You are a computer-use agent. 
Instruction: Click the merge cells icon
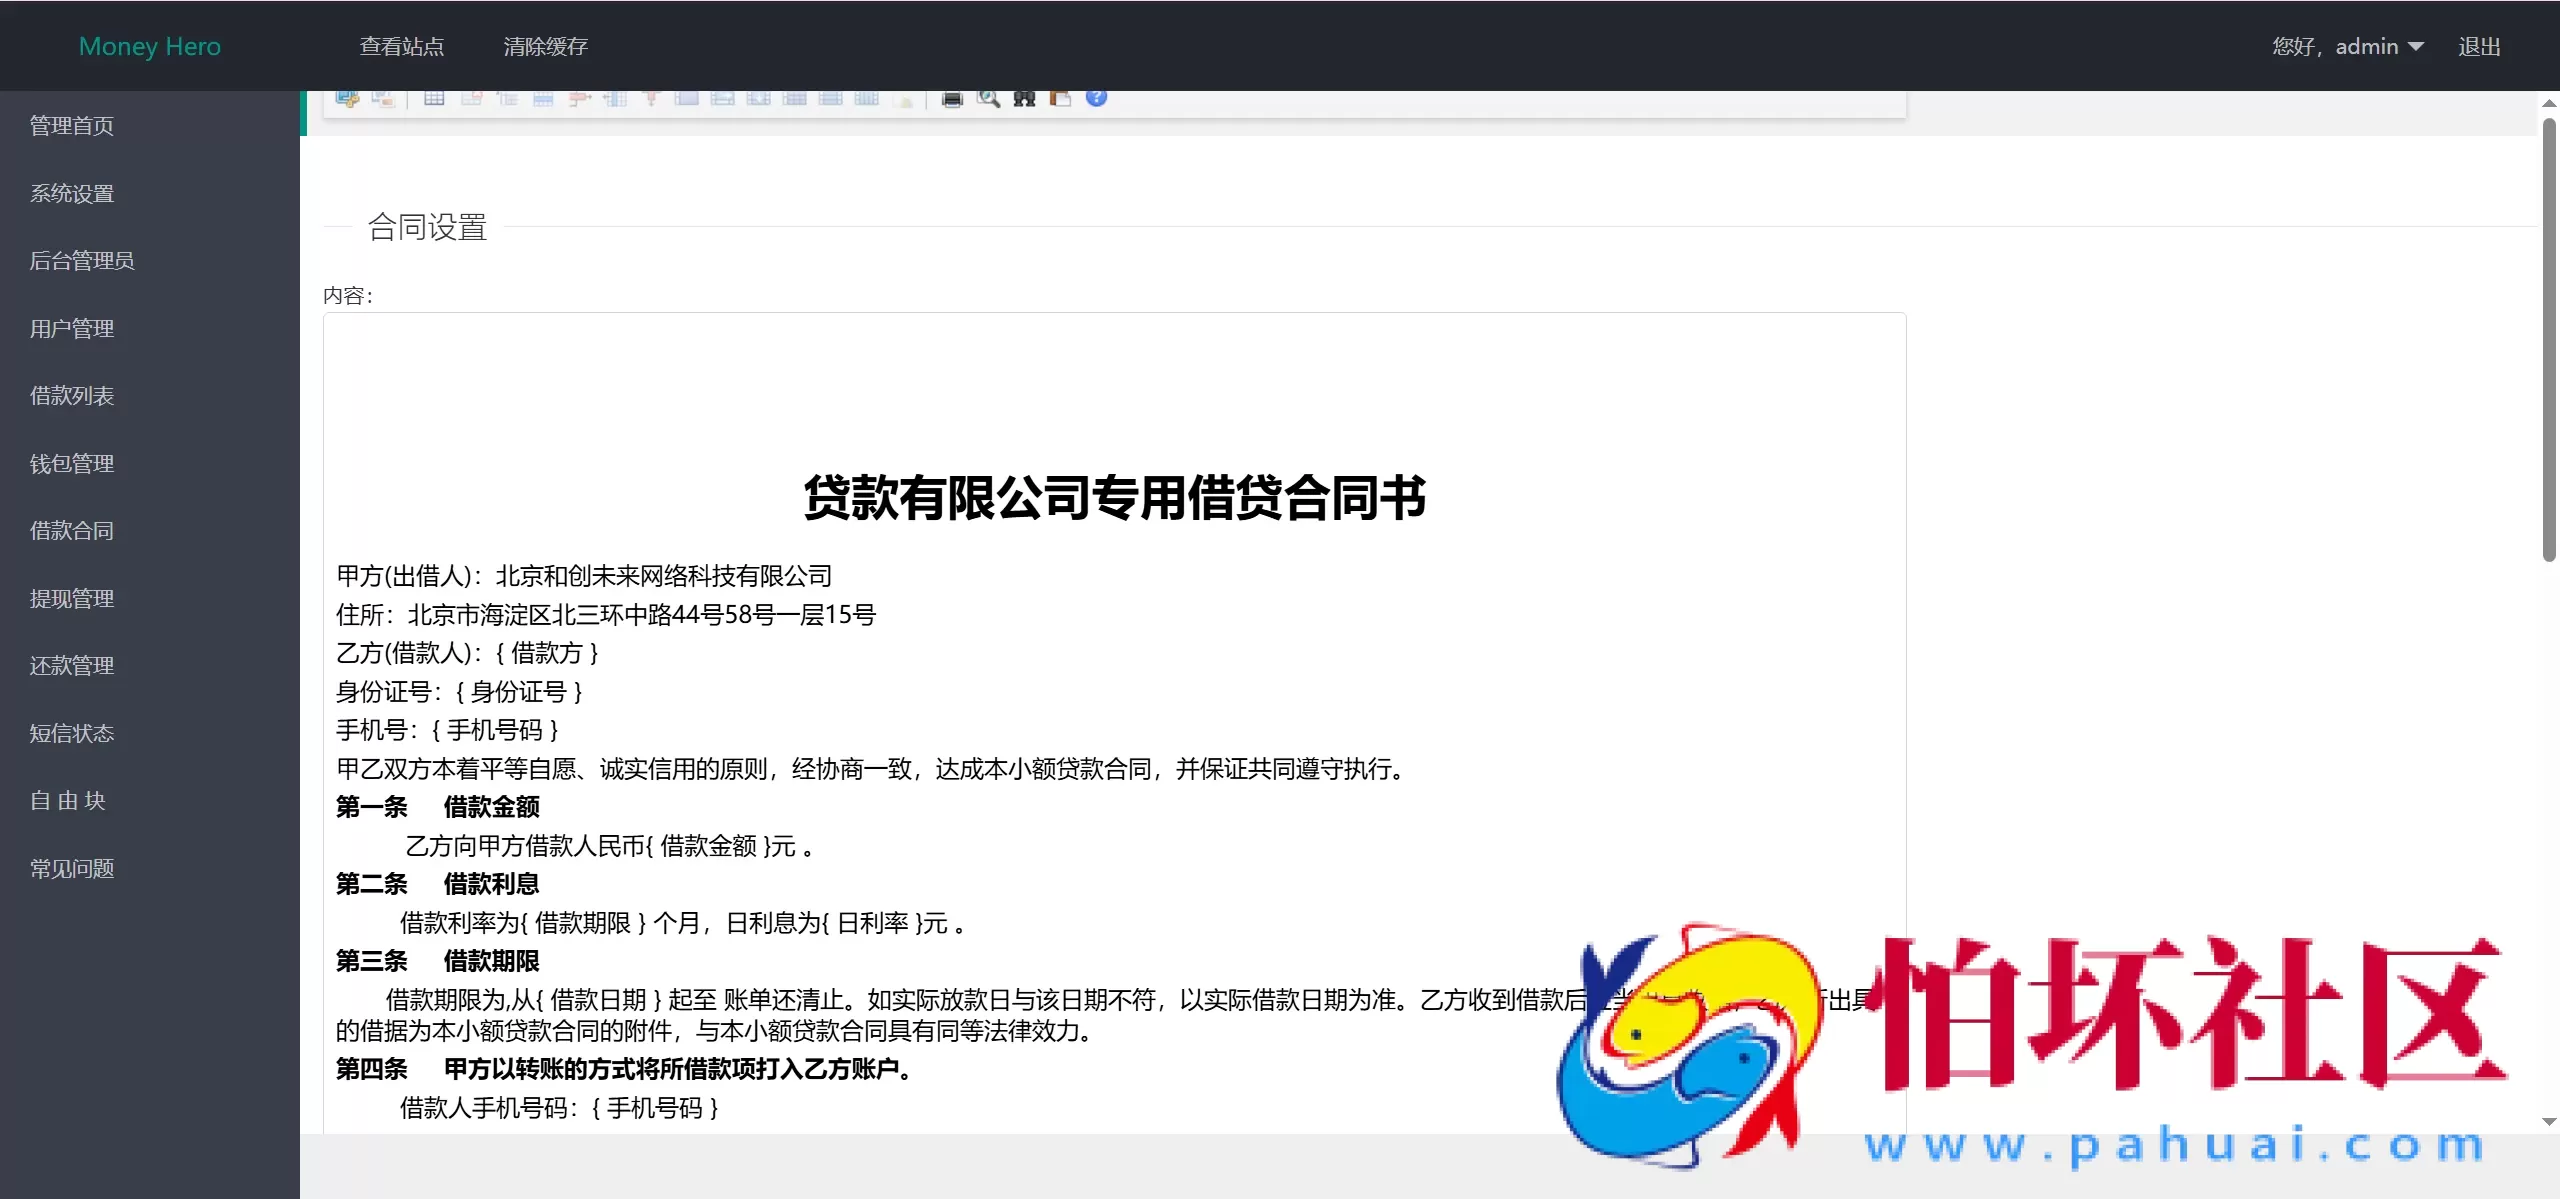pos(687,98)
